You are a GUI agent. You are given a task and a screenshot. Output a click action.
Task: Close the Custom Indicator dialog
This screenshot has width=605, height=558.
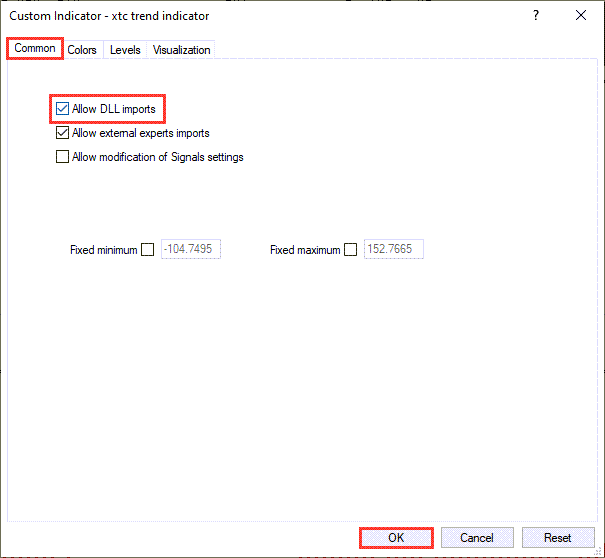(581, 15)
